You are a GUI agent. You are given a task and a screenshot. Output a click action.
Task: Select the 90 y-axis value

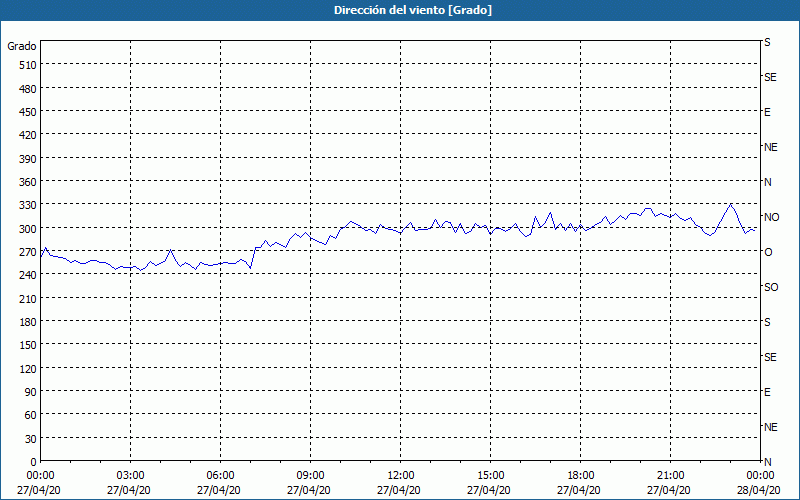pyautogui.click(x=31, y=392)
